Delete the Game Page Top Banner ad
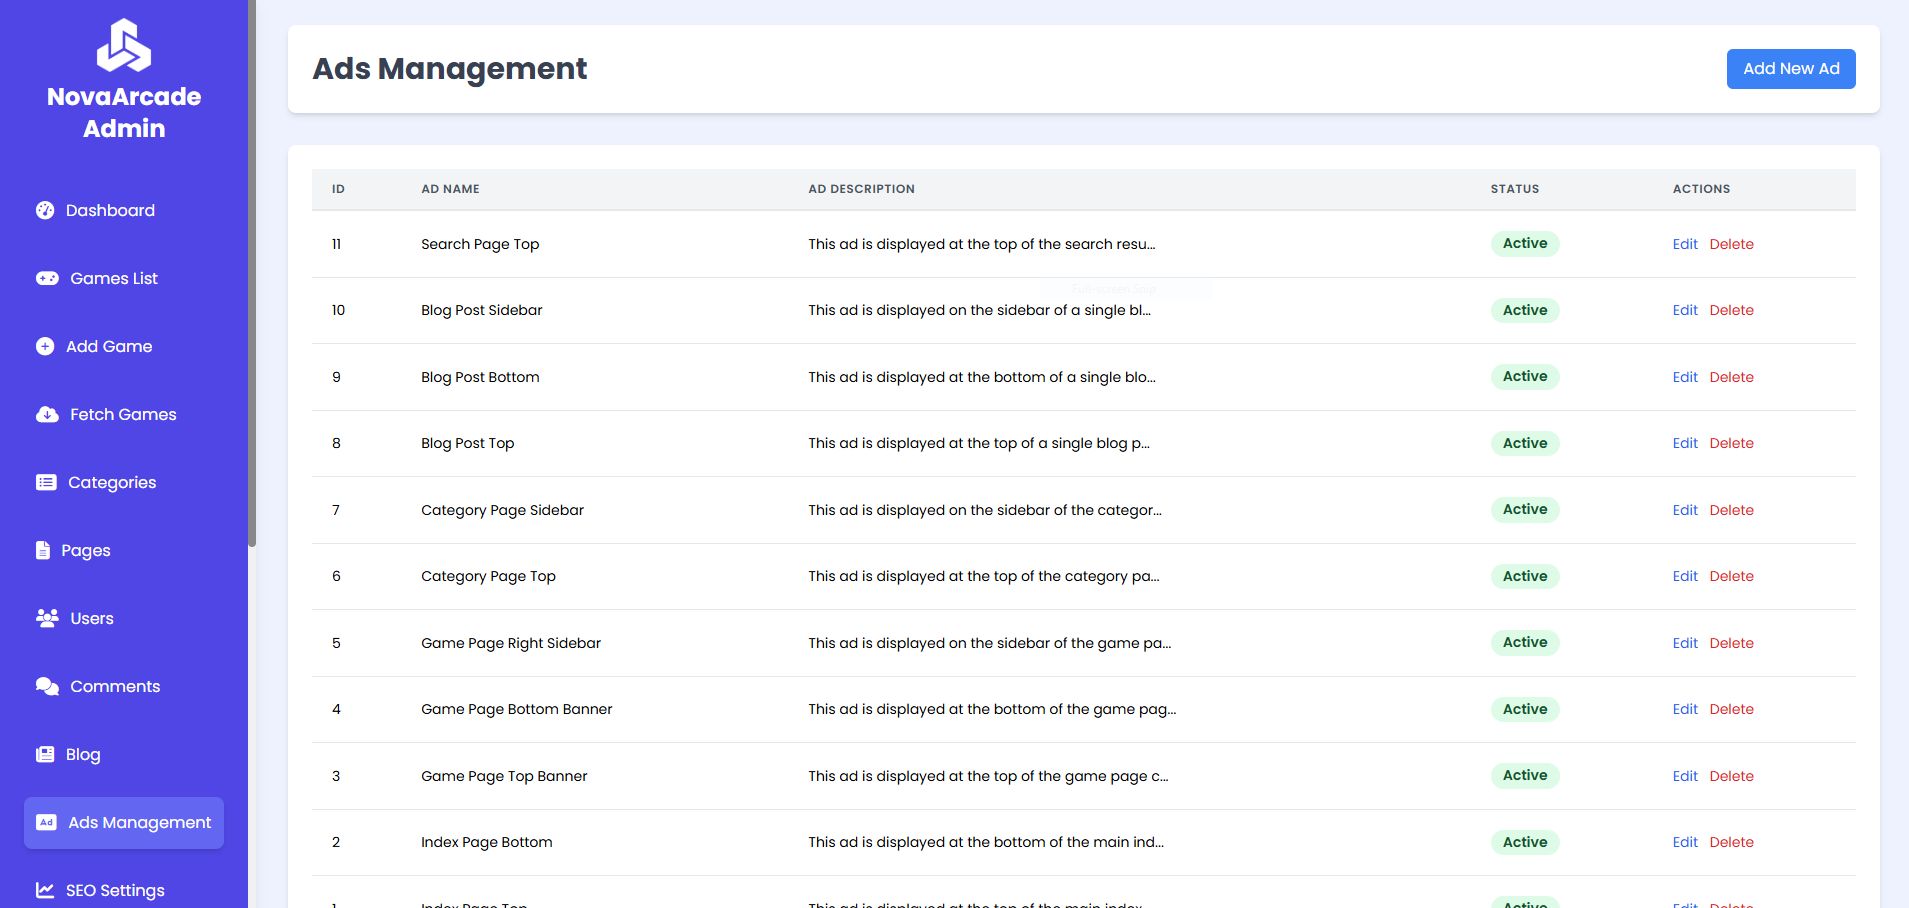The image size is (1909, 908). pyautogui.click(x=1731, y=776)
